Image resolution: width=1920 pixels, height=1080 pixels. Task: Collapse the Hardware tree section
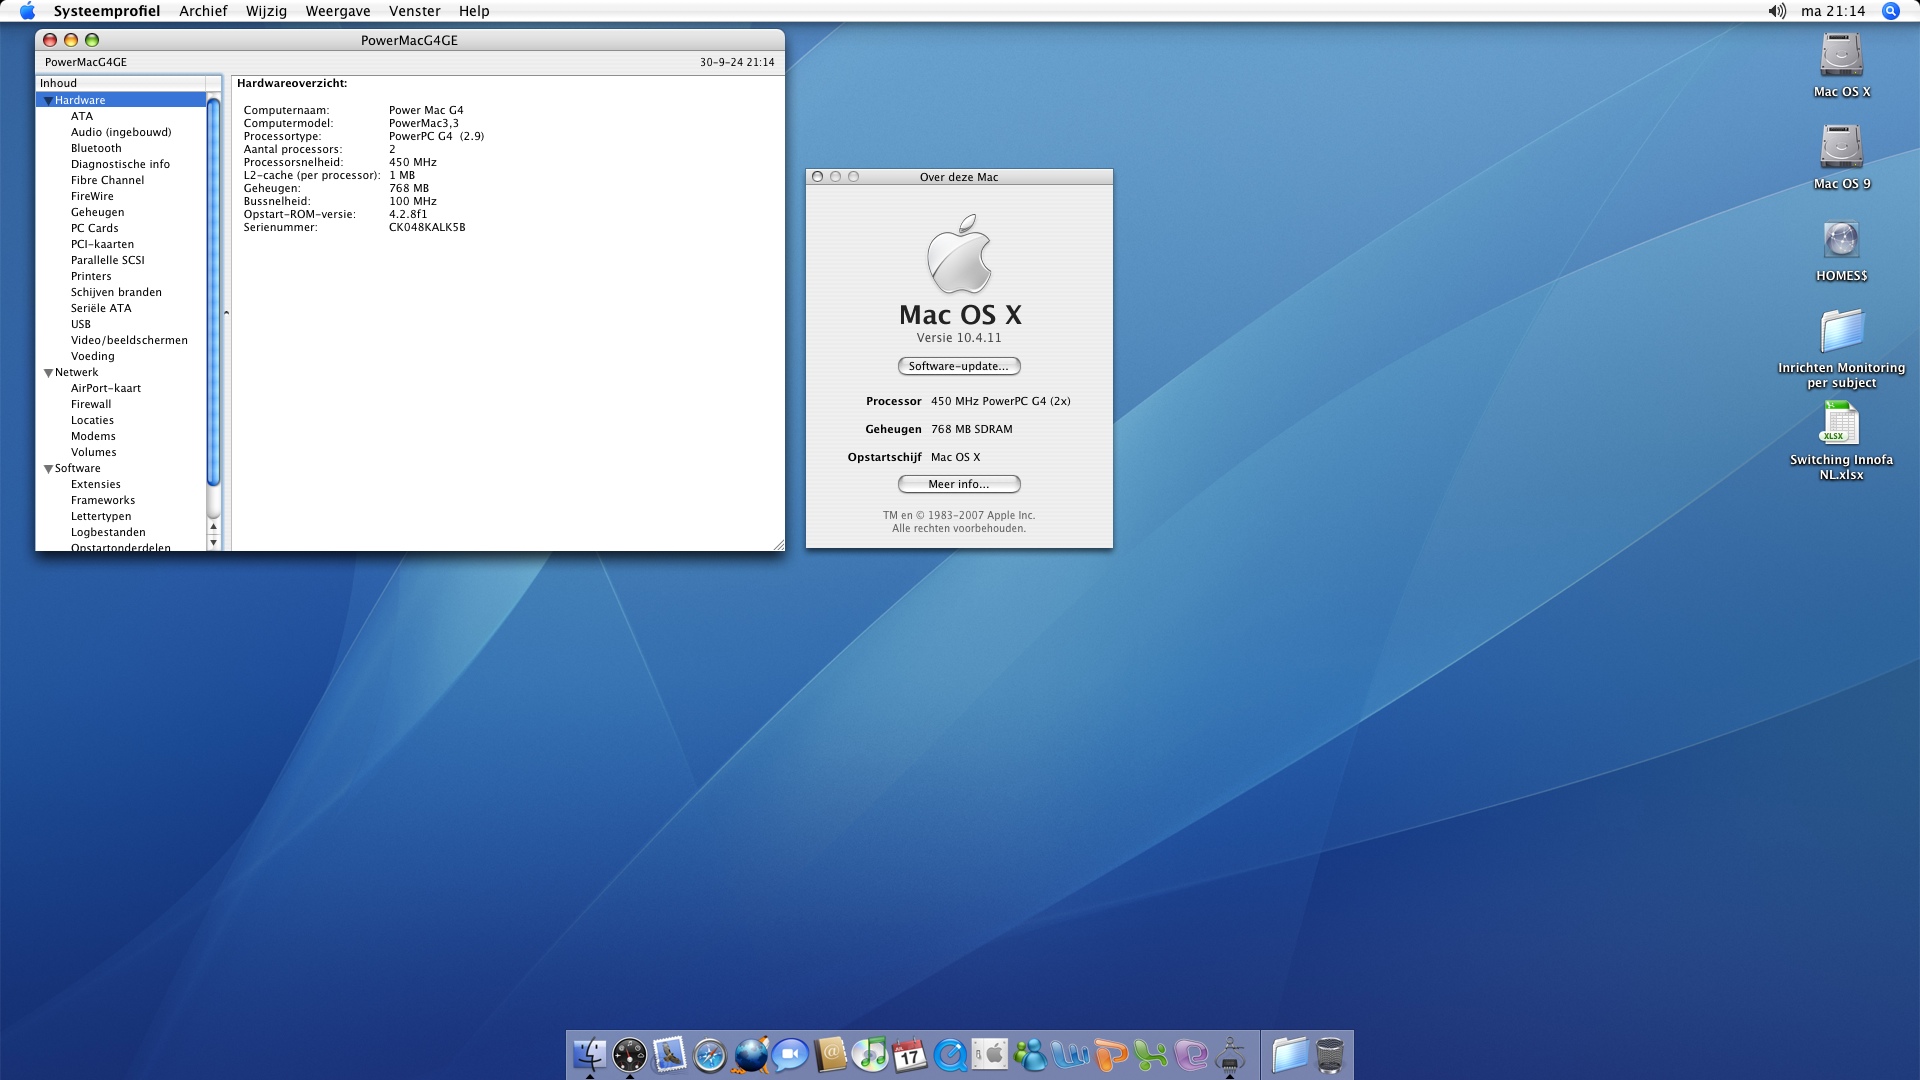click(48, 100)
